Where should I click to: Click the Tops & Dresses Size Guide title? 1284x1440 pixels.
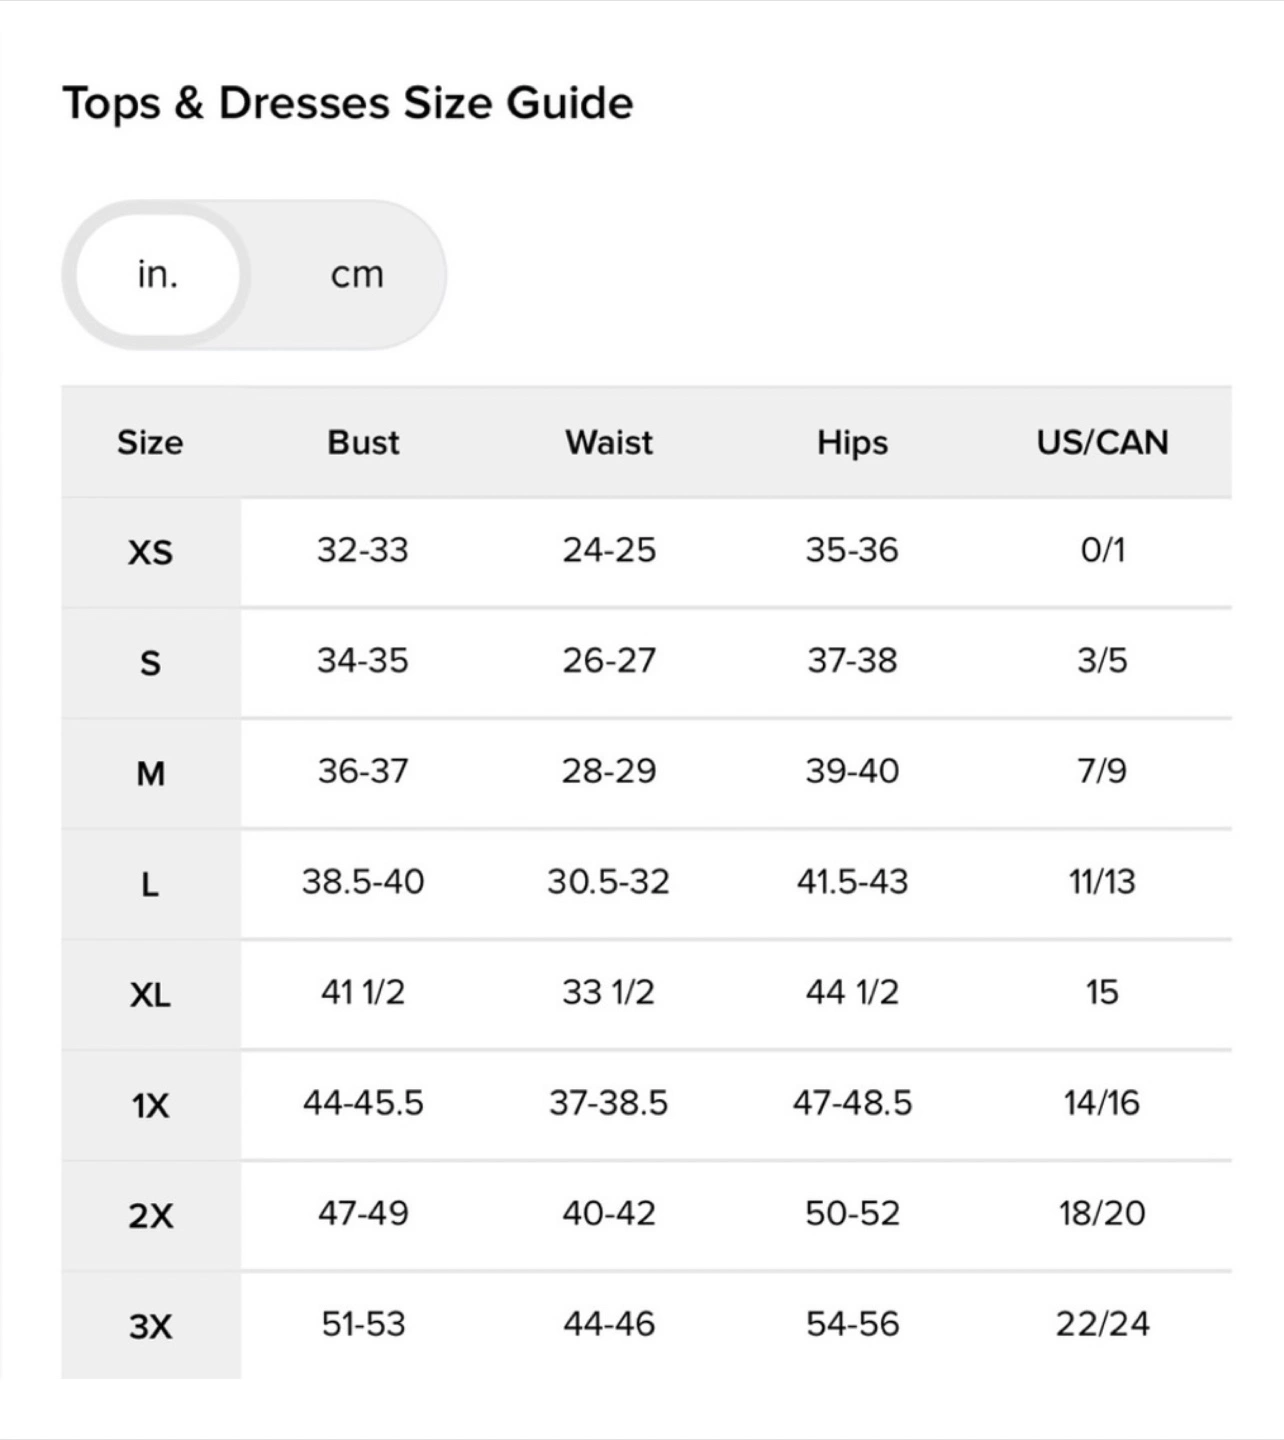point(348,104)
